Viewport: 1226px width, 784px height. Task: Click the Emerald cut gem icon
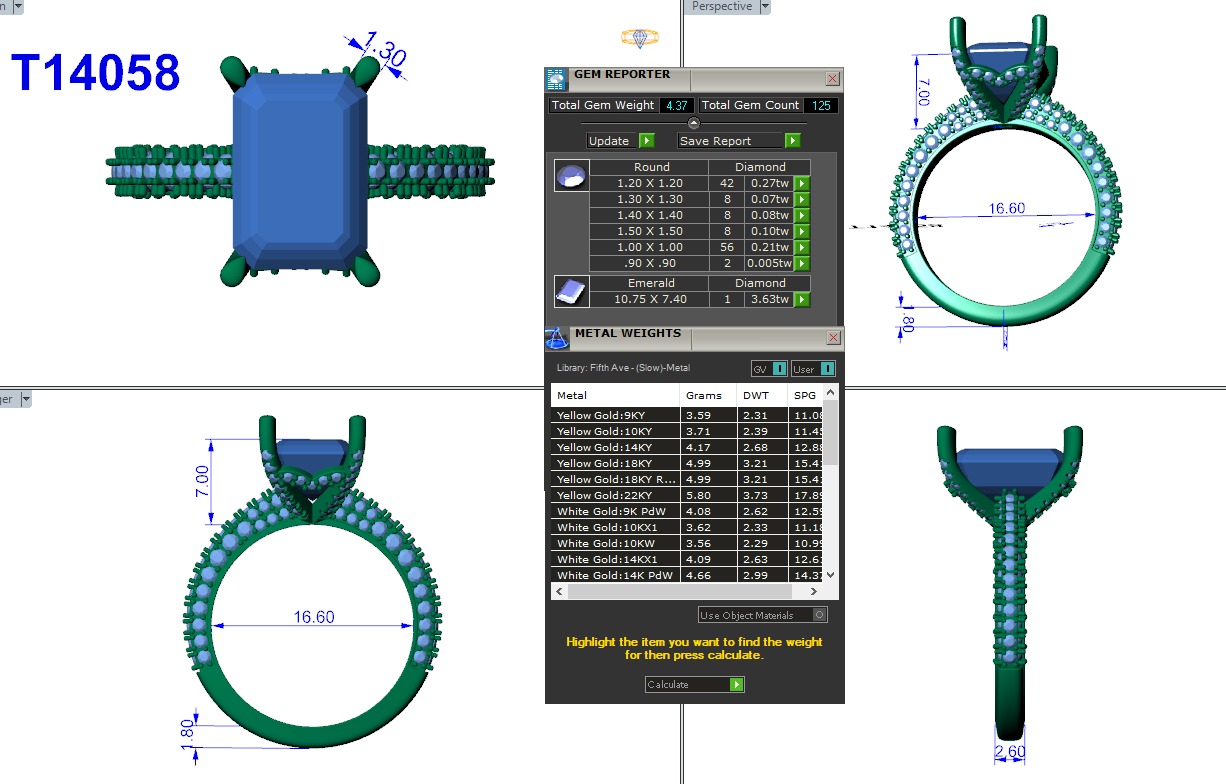[x=569, y=292]
